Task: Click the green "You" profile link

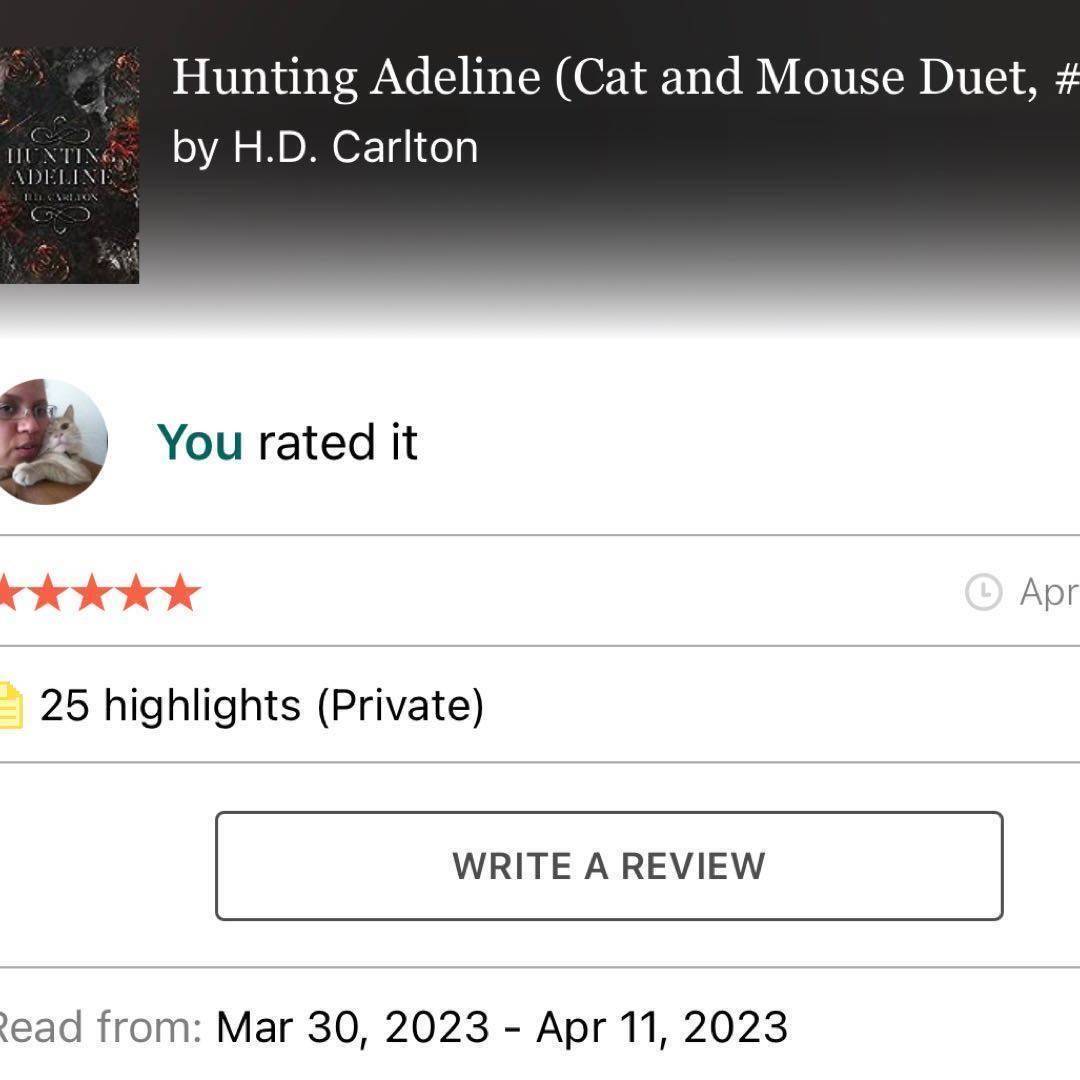Action: click(x=200, y=442)
